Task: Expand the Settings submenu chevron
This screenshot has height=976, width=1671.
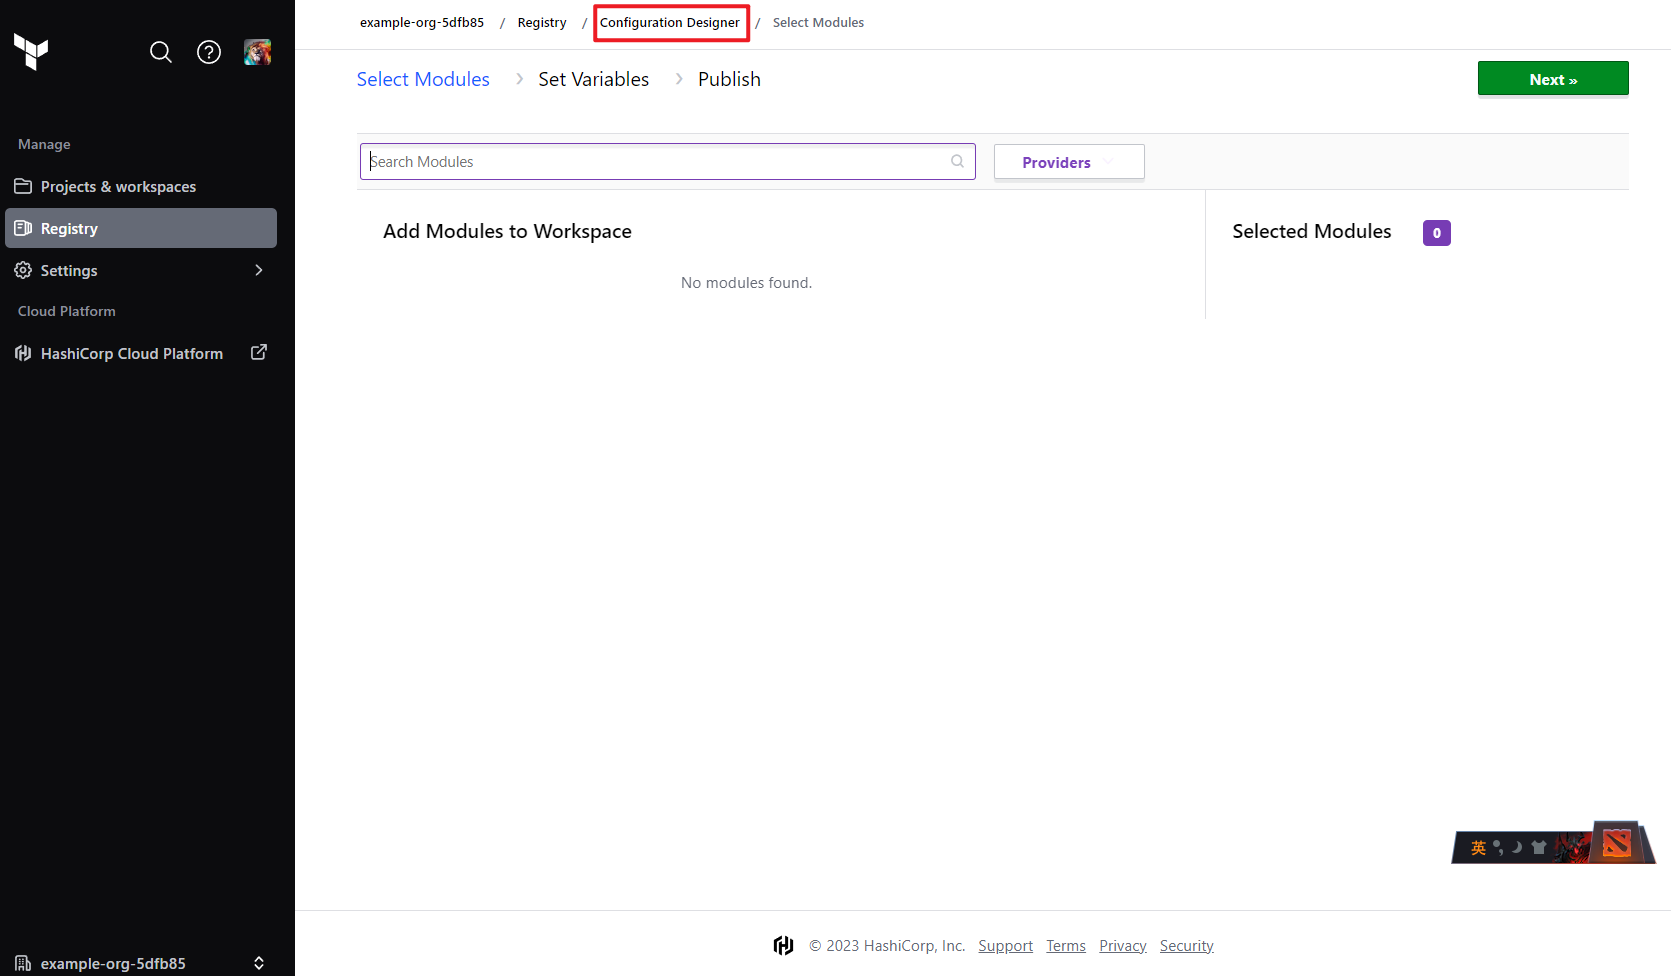Action: click(259, 270)
